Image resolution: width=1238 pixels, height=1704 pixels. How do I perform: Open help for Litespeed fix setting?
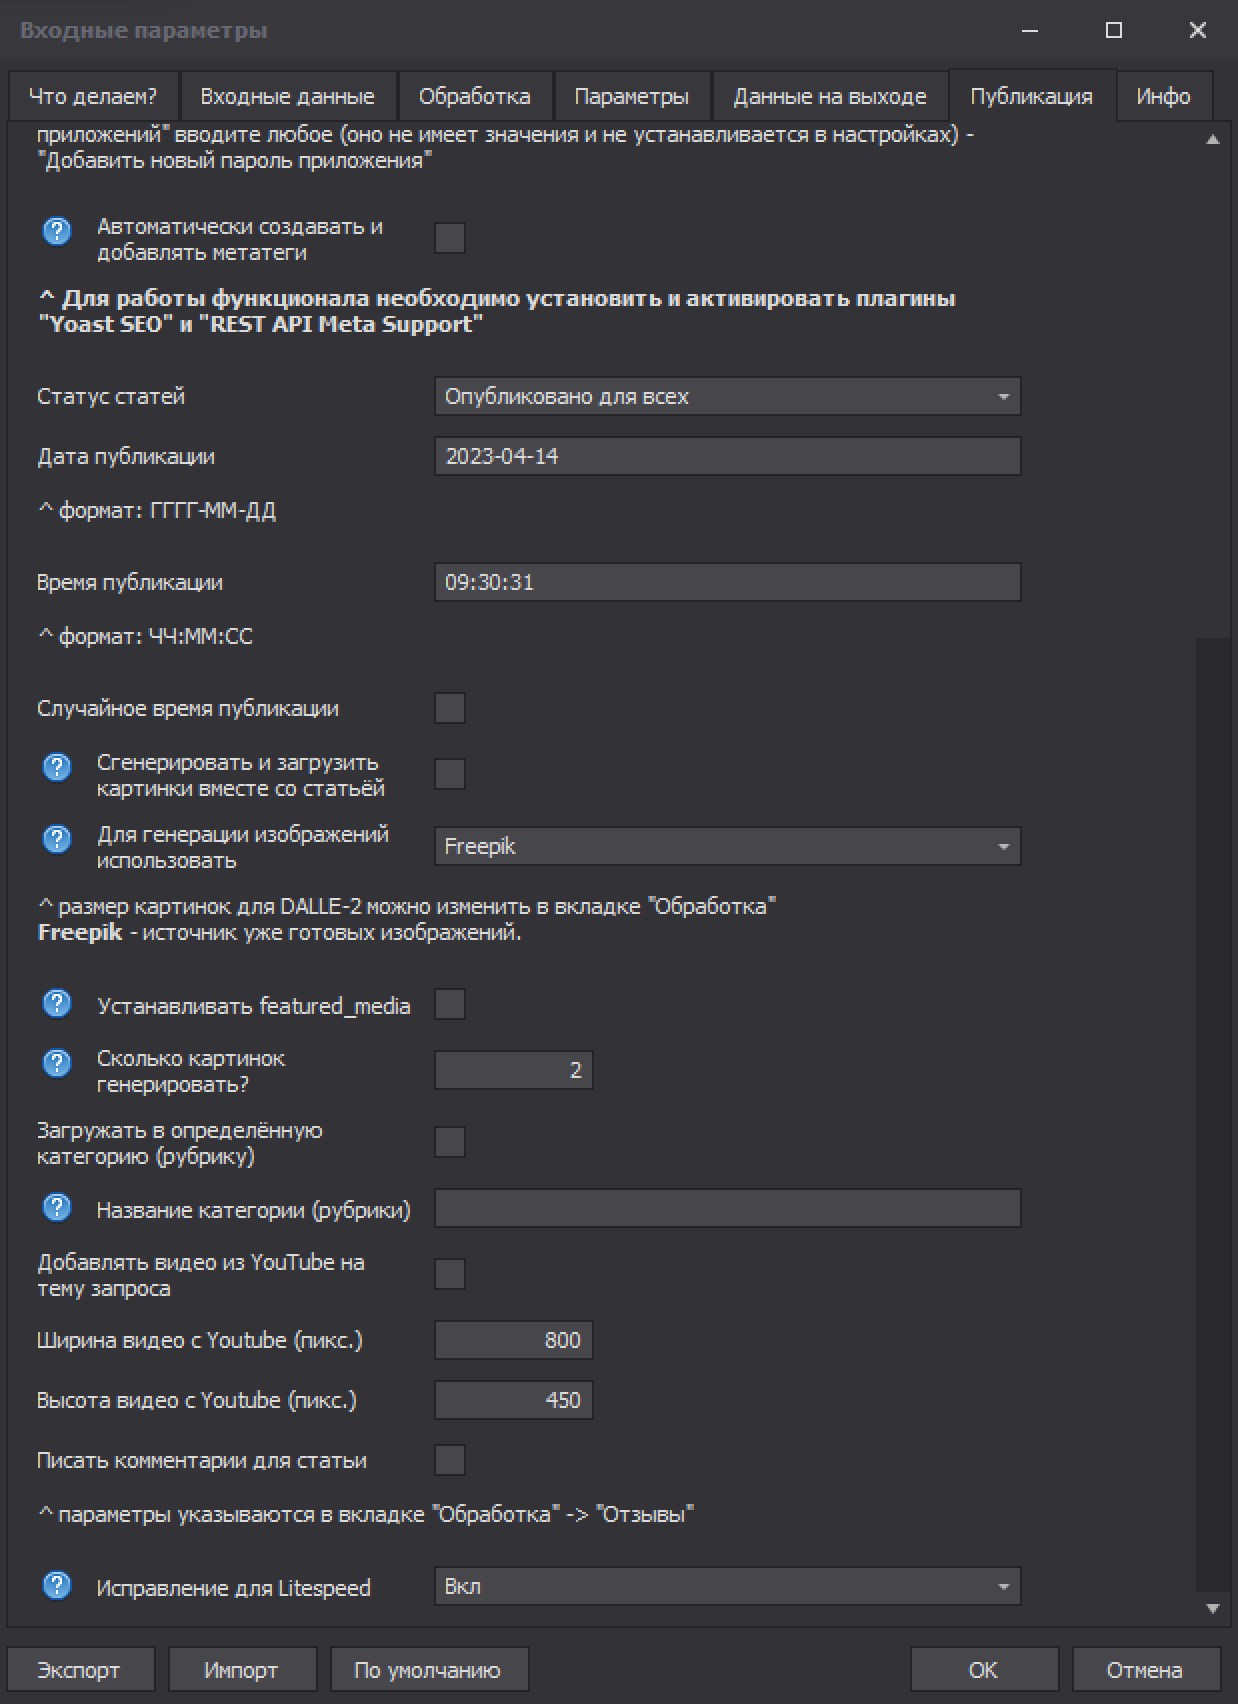click(x=57, y=1585)
